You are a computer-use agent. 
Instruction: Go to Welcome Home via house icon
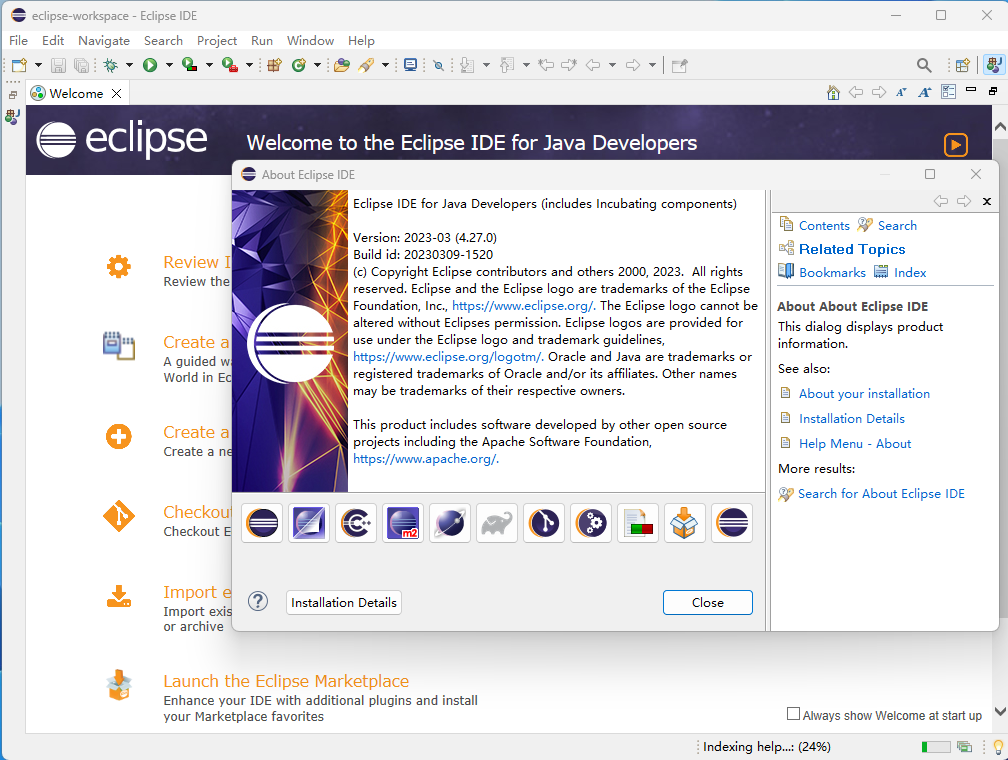click(833, 93)
